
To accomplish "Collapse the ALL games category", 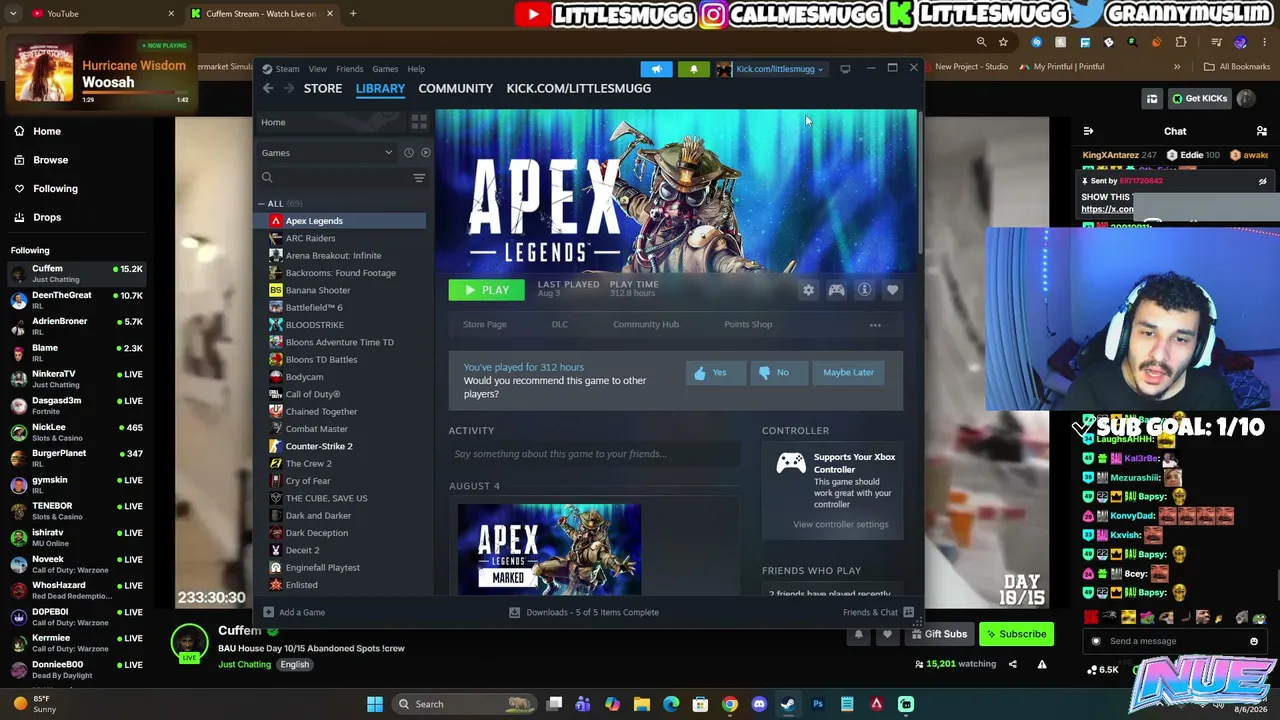I will click(261, 204).
